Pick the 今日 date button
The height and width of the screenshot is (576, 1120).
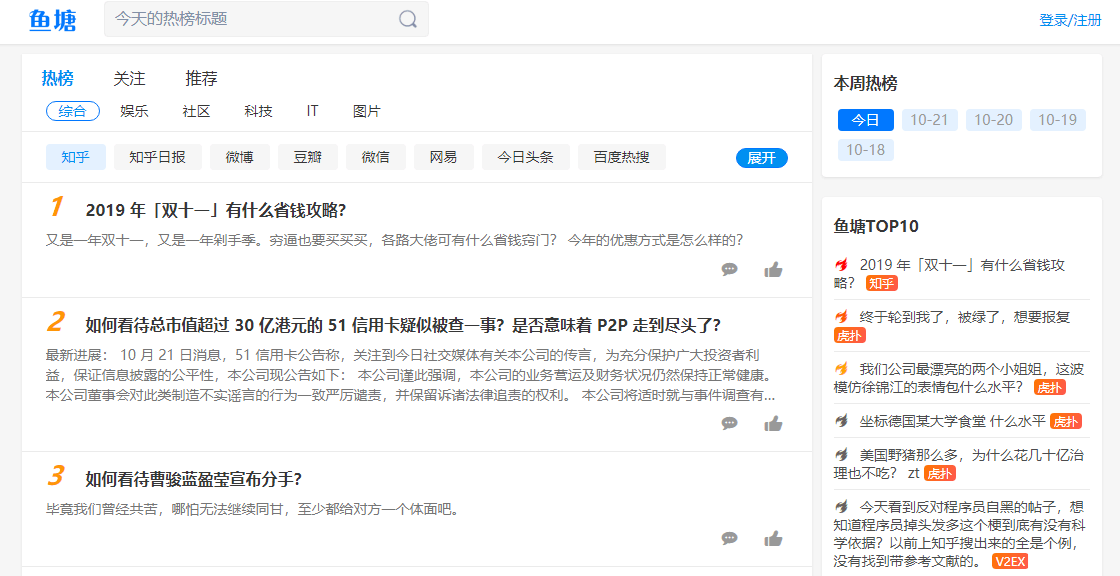pos(865,120)
